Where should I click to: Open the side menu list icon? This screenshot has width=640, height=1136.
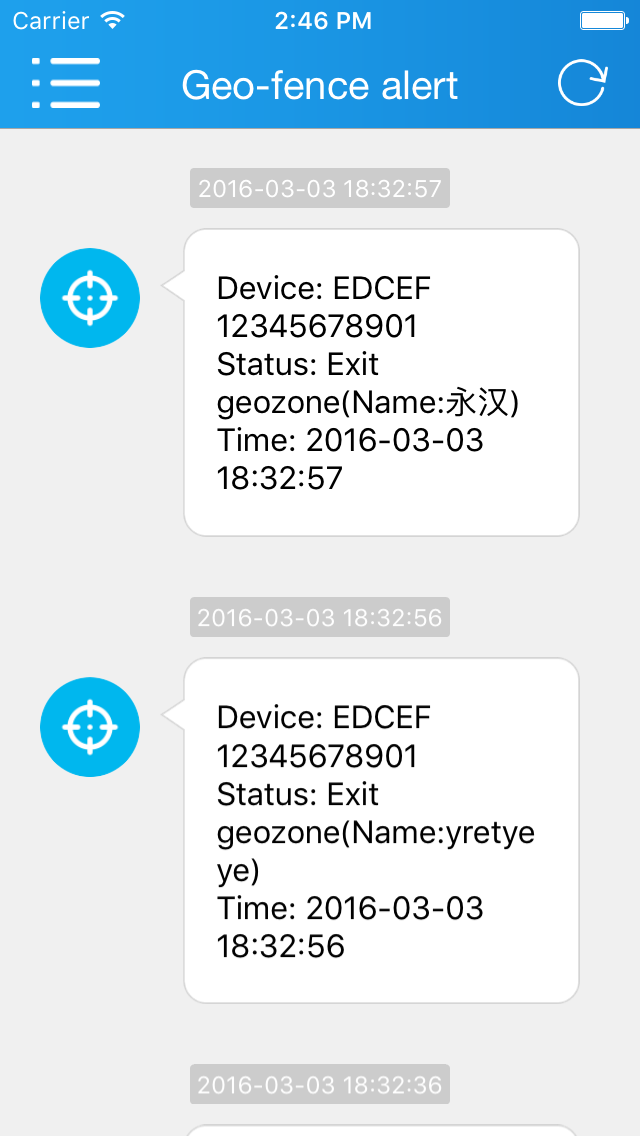66,83
